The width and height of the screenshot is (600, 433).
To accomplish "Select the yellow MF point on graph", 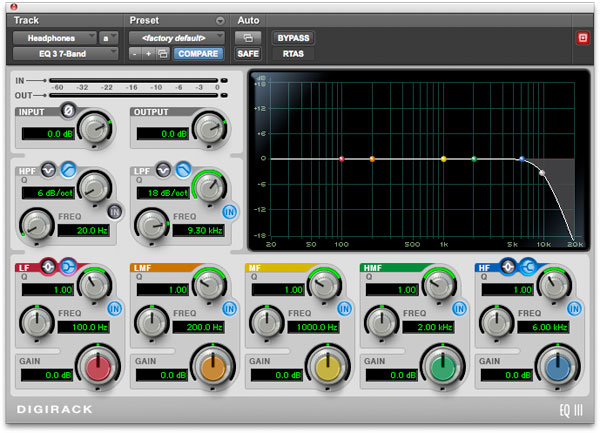I will point(443,159).
